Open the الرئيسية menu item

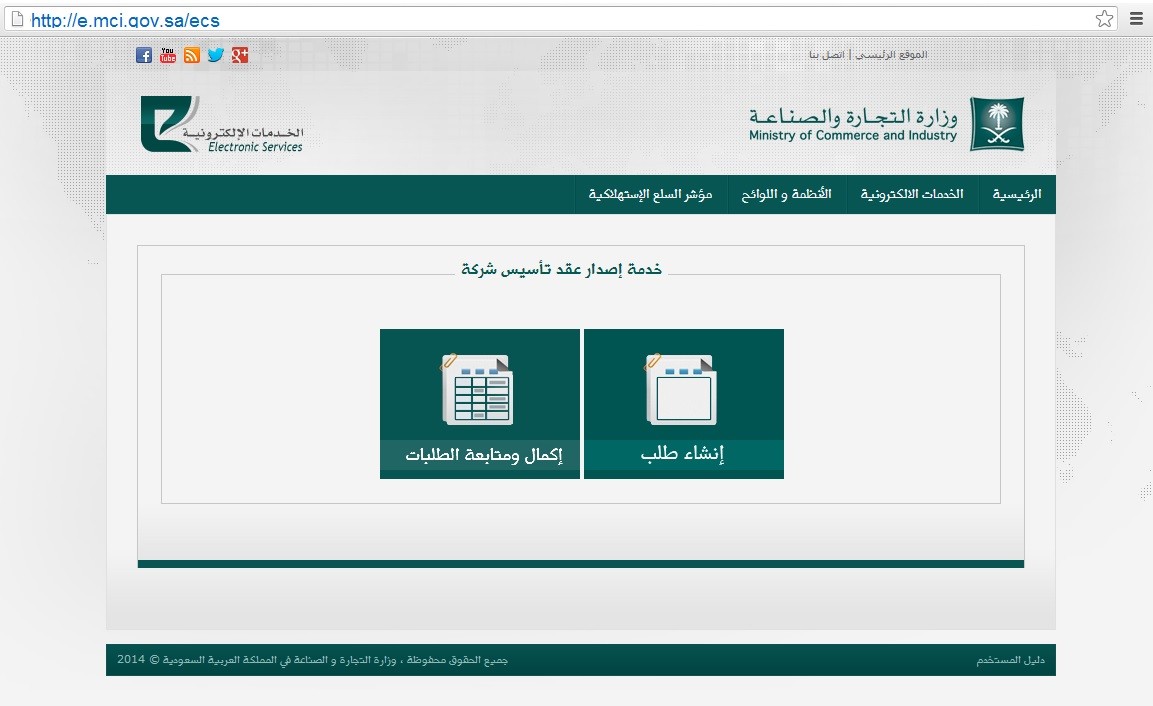coord(1016,195)
